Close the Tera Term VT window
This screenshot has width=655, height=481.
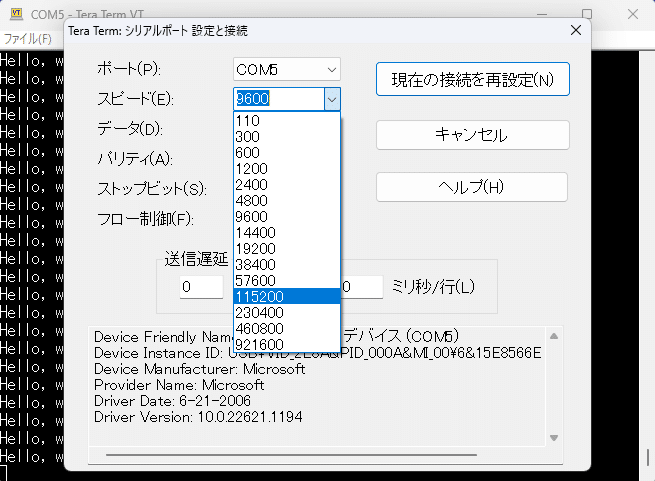633,14
